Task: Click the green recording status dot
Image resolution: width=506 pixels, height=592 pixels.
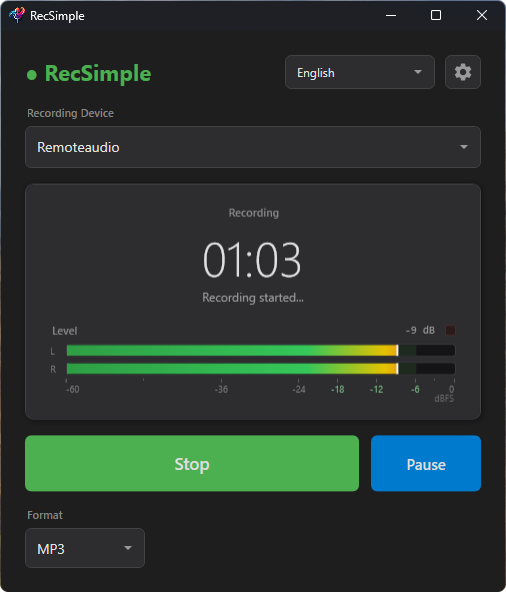Action: click(x=32, y=75)
